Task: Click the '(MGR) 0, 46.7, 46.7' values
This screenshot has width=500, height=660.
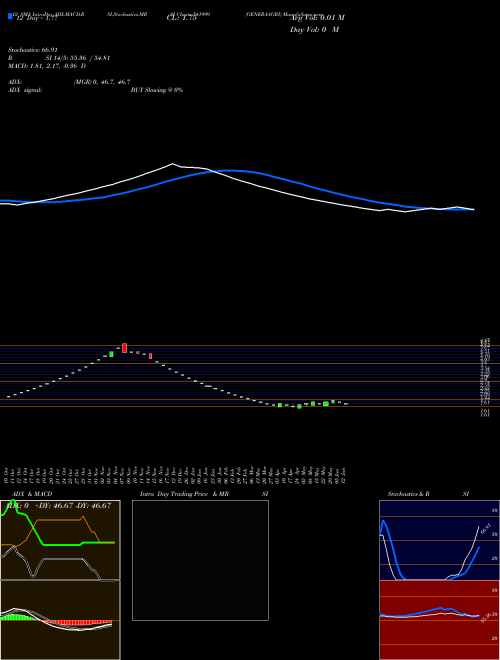Action: (x=102, y=82)
